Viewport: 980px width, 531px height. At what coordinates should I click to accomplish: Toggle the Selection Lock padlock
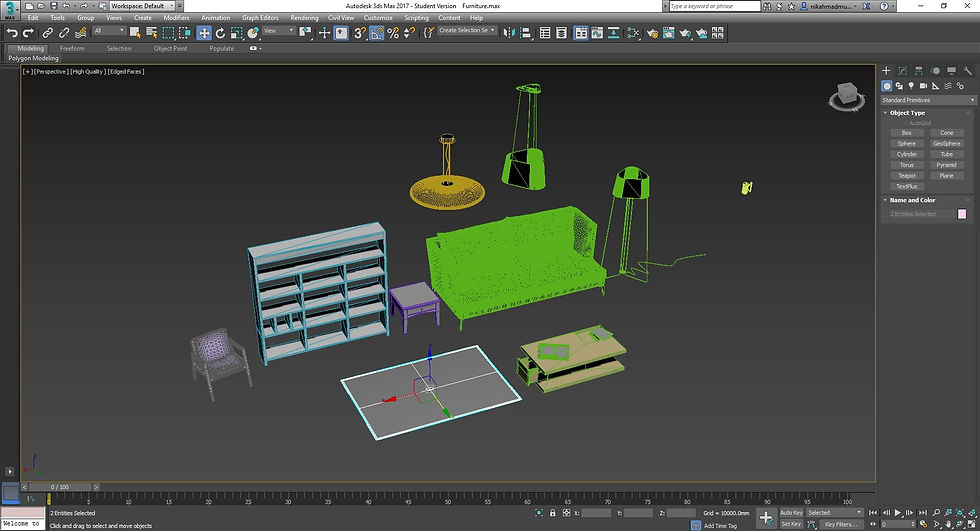552,513
